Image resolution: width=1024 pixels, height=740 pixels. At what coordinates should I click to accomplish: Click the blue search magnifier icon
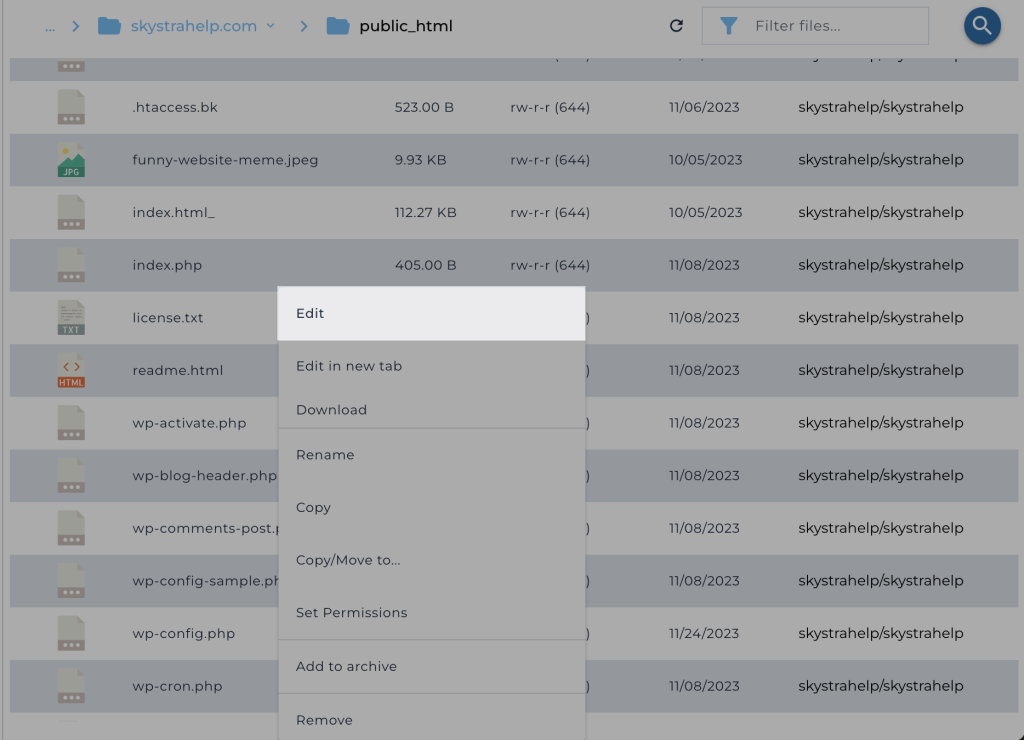click(982, 26)
